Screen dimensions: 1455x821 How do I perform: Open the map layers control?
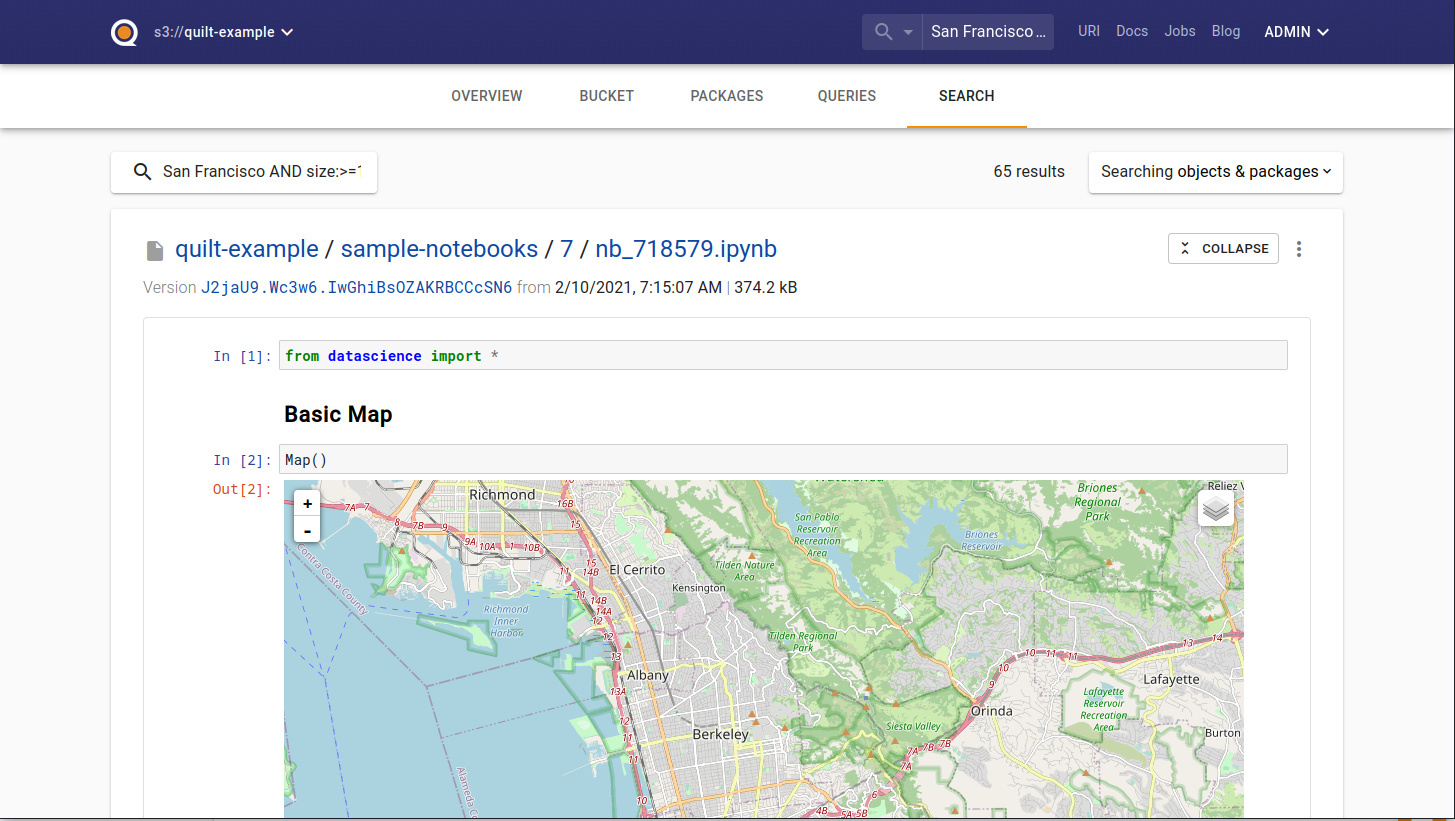click(x=1215, y=508)
